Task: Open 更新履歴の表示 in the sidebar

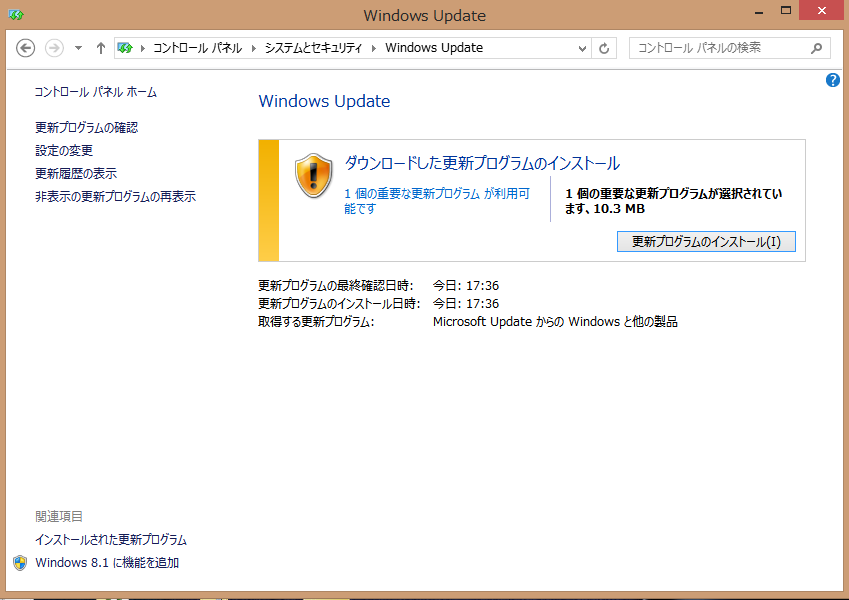Action: pyautogui.click(x=76, y=173)
